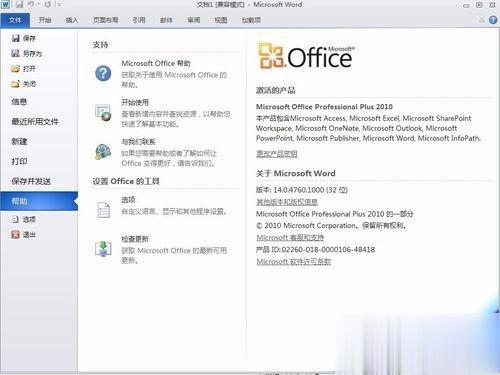Click the blue question mark Office Help icon
Viewport: 500px width, 375px height.
[103, 73]
